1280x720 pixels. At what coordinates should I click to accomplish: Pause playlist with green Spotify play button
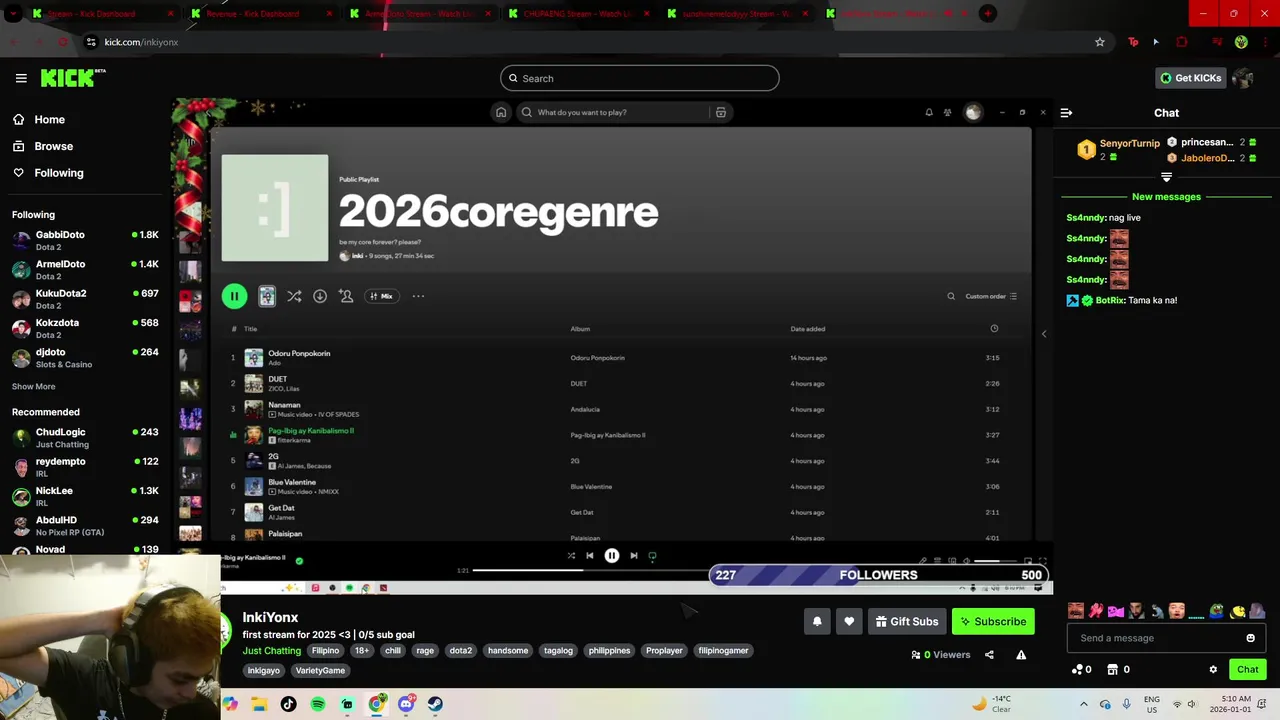[234, 296]
